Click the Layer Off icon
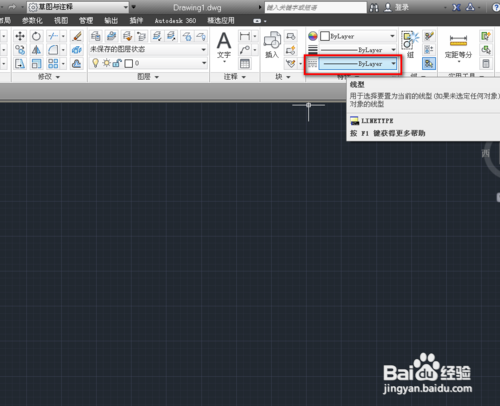Viewport: 500px width, 406px height. pyautogui.click(x=201, y=36)
